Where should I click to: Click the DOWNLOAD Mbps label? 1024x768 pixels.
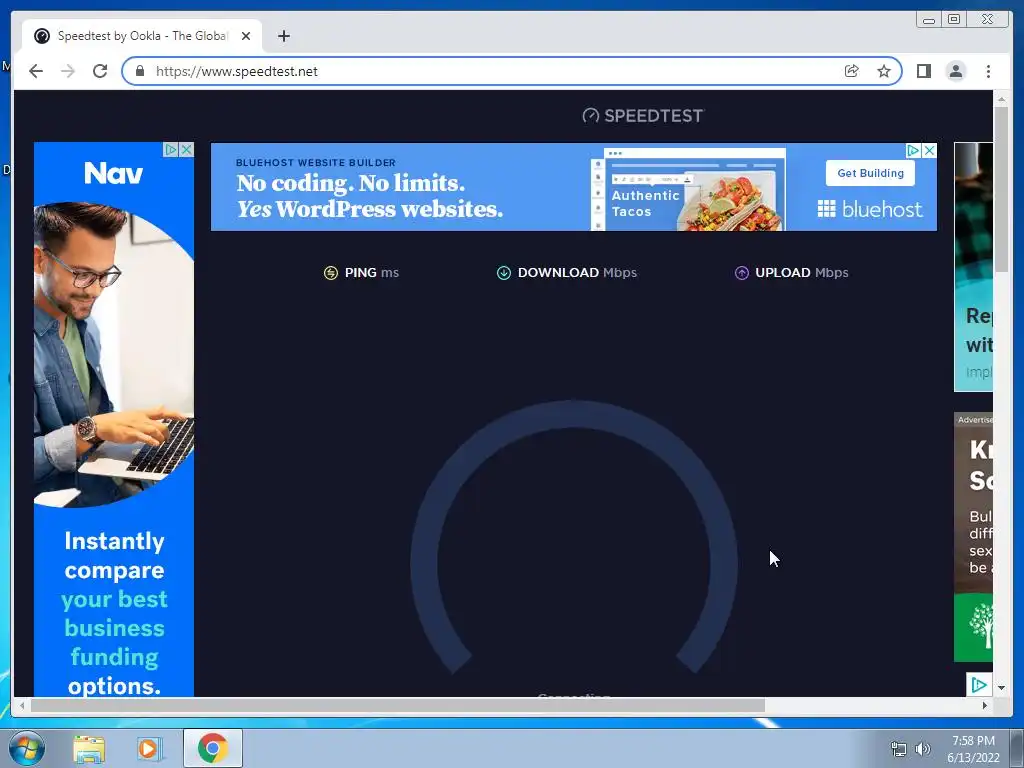click(577, 273)
